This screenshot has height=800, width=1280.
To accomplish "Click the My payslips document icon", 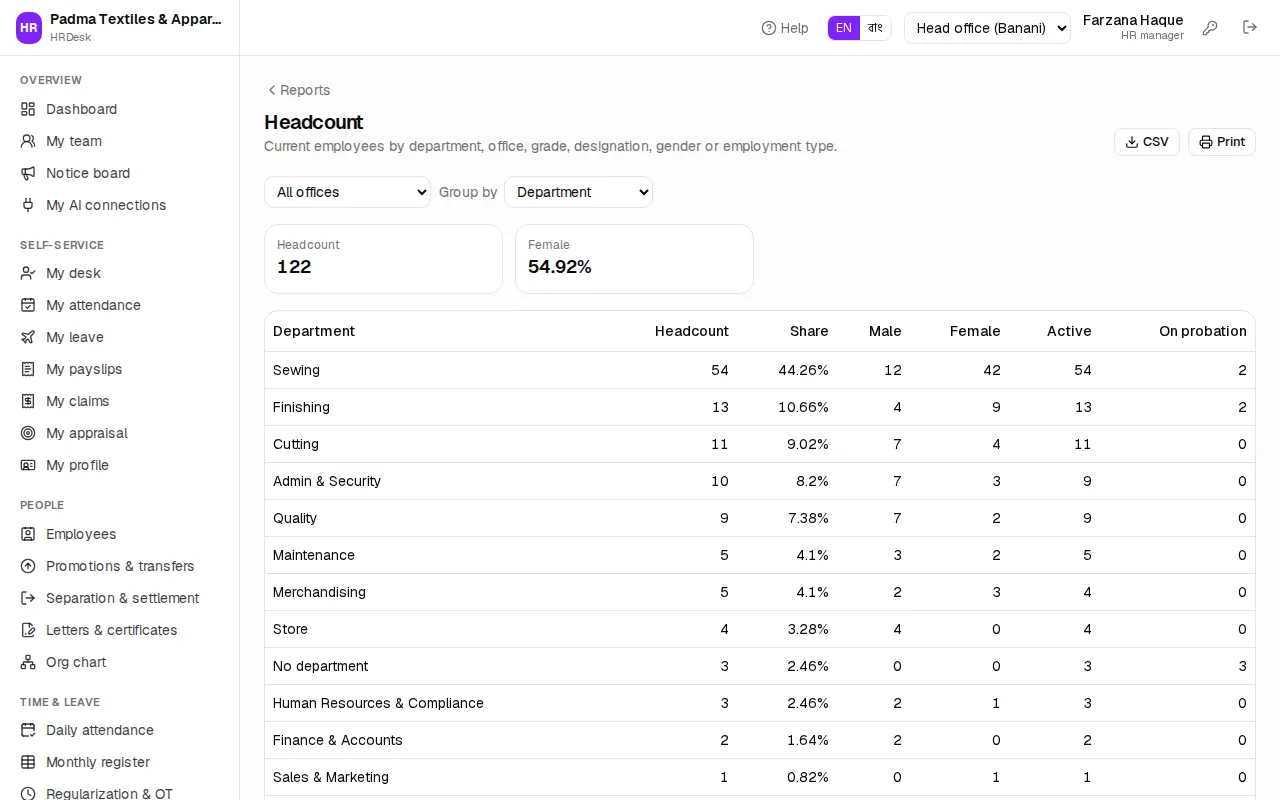I will pos(28,369).
